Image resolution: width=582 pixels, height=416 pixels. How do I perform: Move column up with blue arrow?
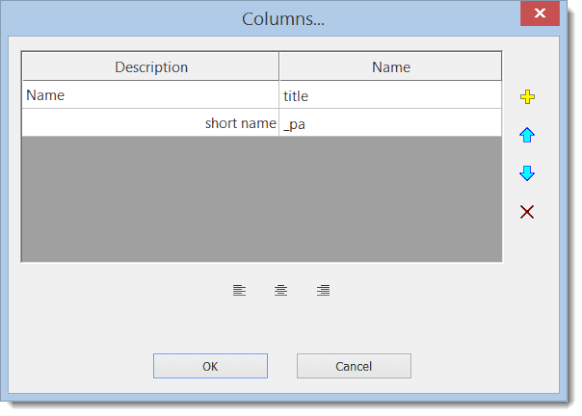click(x=527, y=135)
